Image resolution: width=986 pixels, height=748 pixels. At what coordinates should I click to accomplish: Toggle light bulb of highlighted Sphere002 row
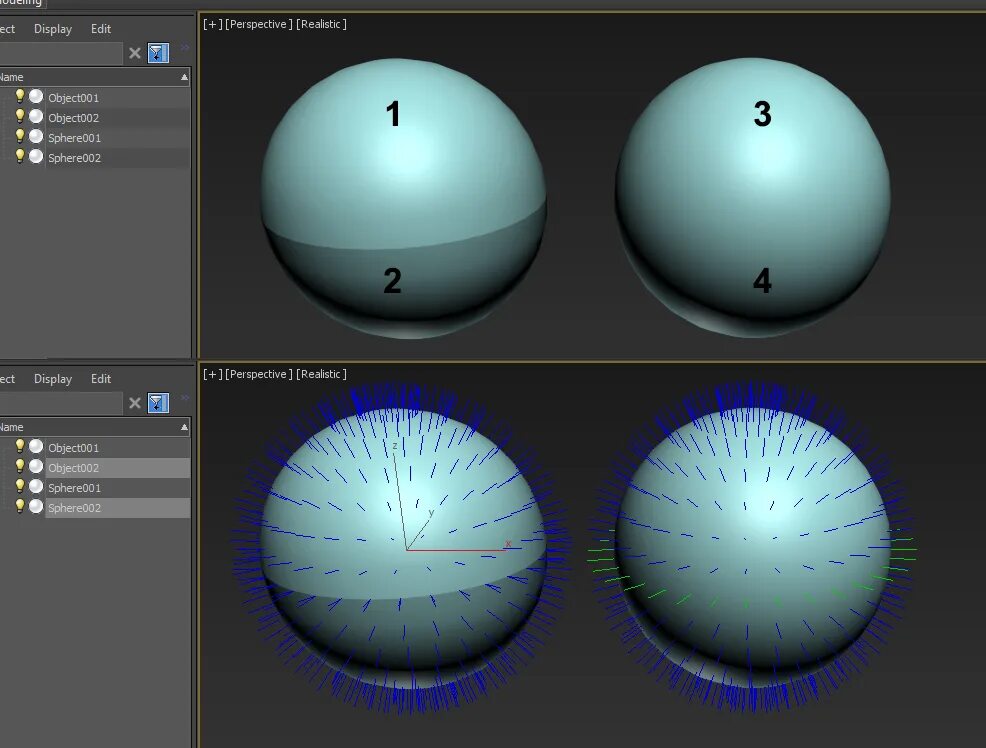(20, 506)
